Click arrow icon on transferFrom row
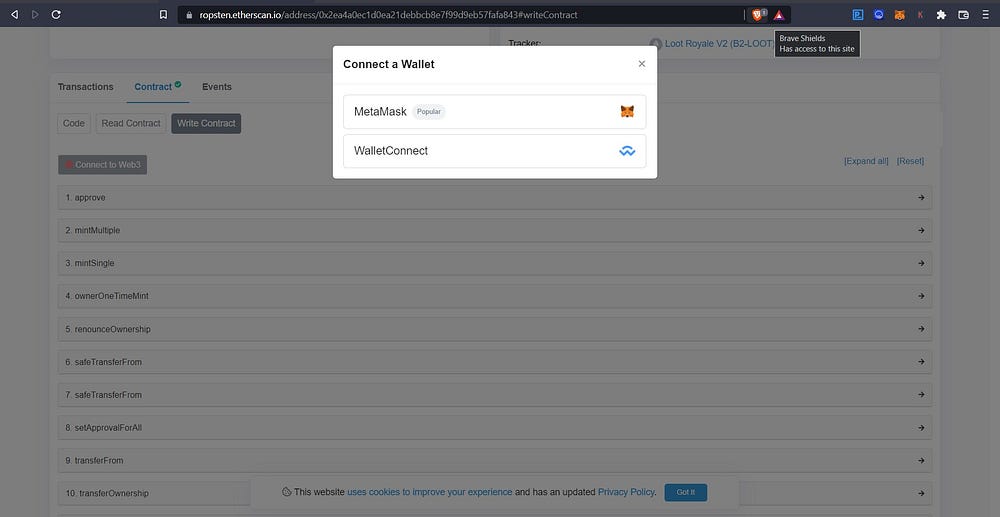This screenshot has height=517, width=1000. tap(921, 460)
